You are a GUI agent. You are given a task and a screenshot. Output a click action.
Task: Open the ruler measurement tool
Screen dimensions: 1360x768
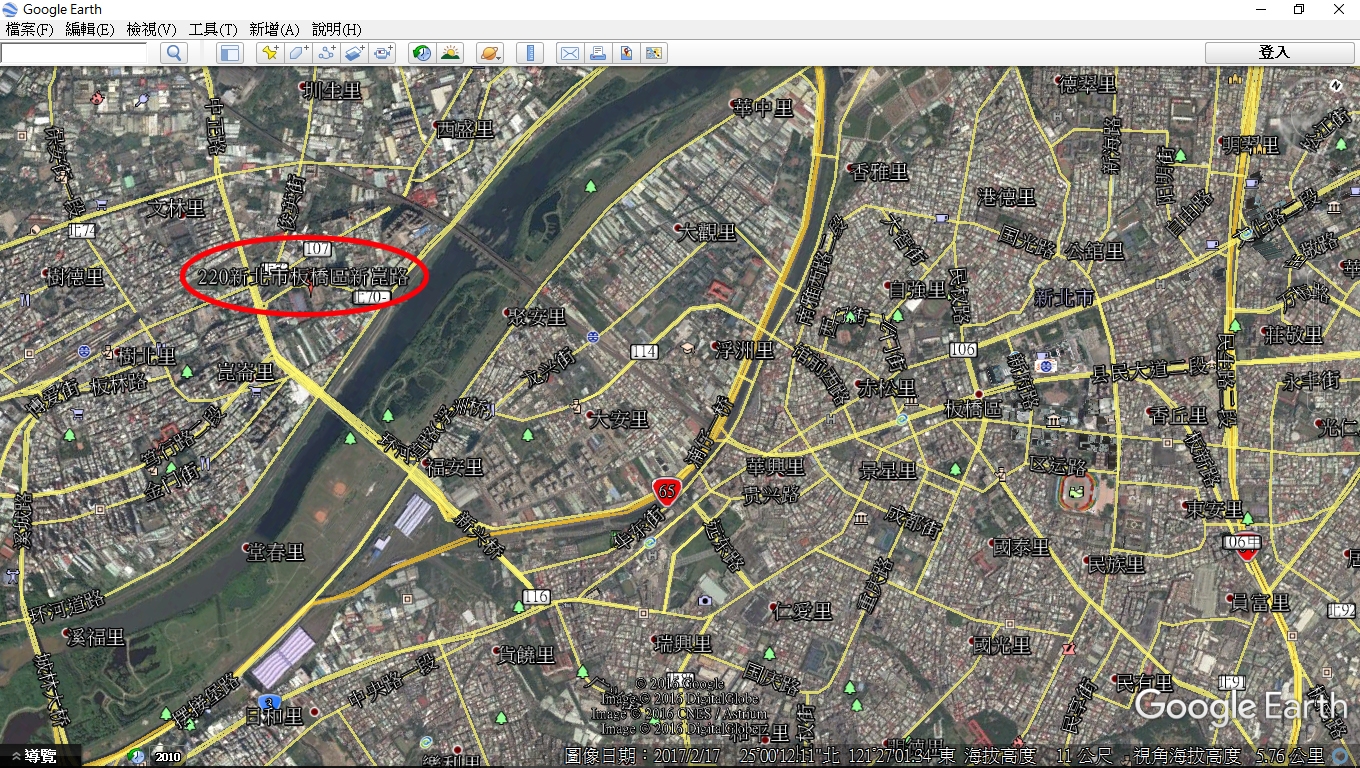point(530,53)
